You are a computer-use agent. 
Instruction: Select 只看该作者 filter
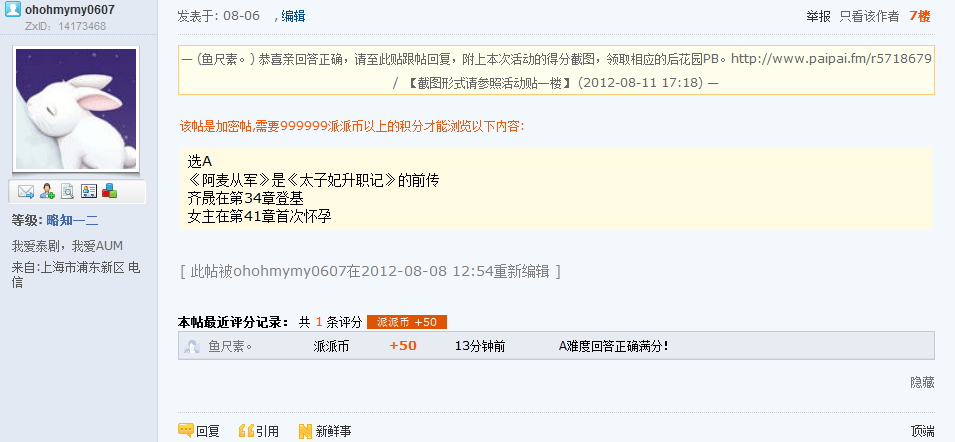coord(869,16)
